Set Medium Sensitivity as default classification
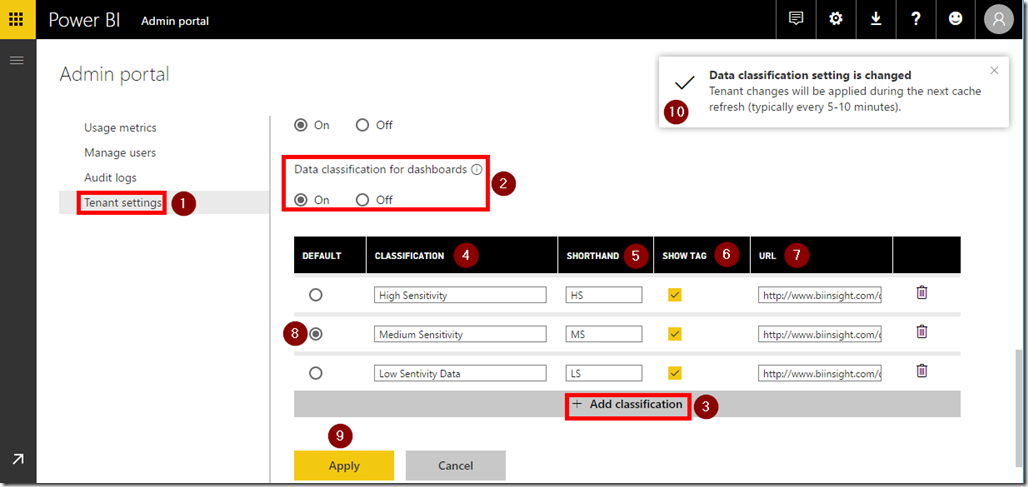Screen dimensions: 1028x487 [x=316, y=334]
